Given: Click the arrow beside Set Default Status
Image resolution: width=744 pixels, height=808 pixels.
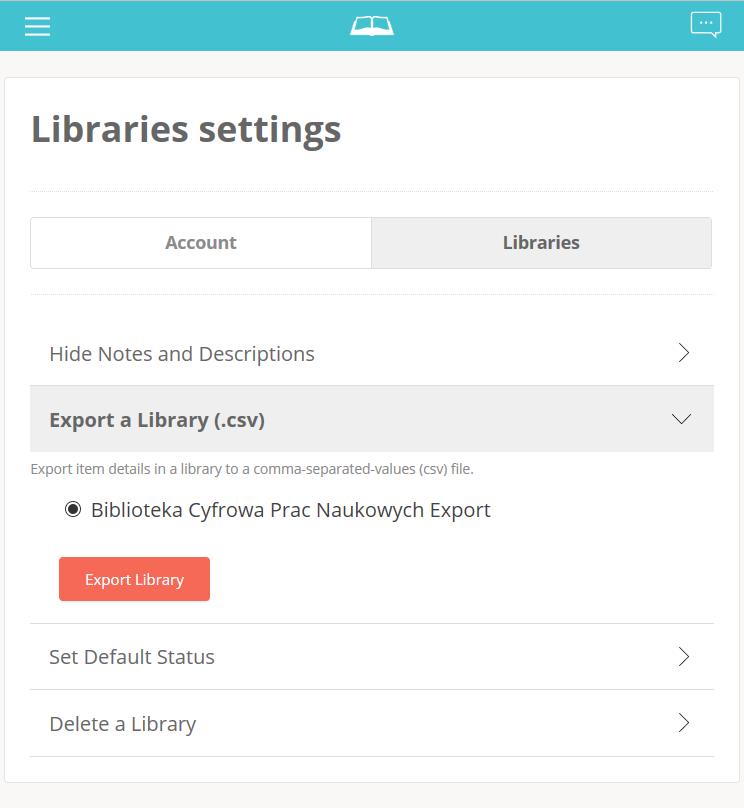Looking at the screenshot, I should (x=683, y=656).
